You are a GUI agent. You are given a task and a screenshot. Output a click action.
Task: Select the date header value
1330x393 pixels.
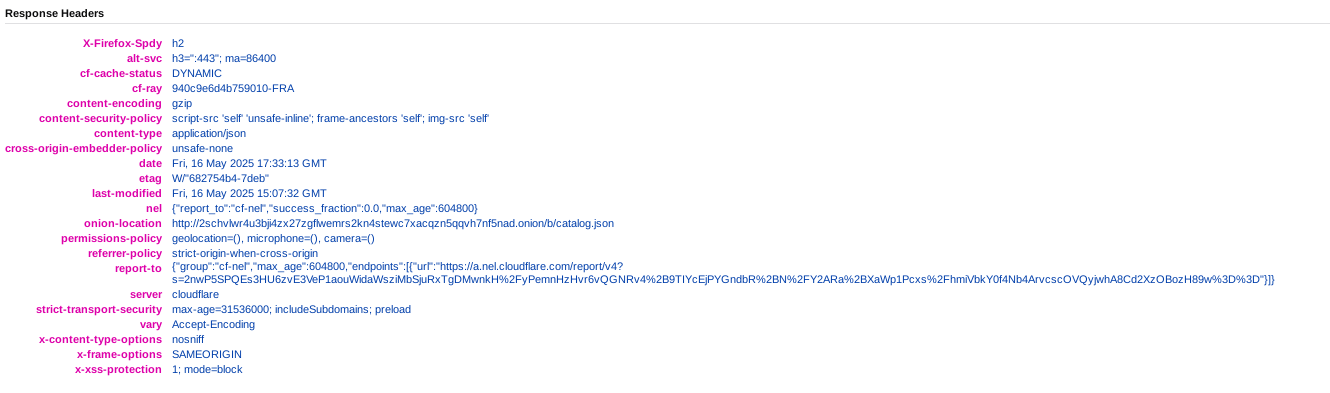click(x=249, y=163)
